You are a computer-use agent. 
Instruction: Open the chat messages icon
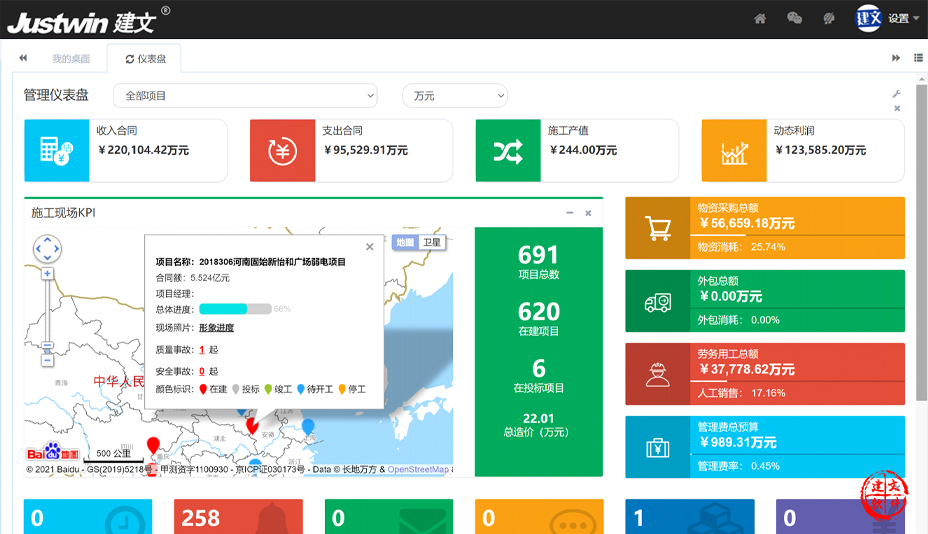point(794,18)
